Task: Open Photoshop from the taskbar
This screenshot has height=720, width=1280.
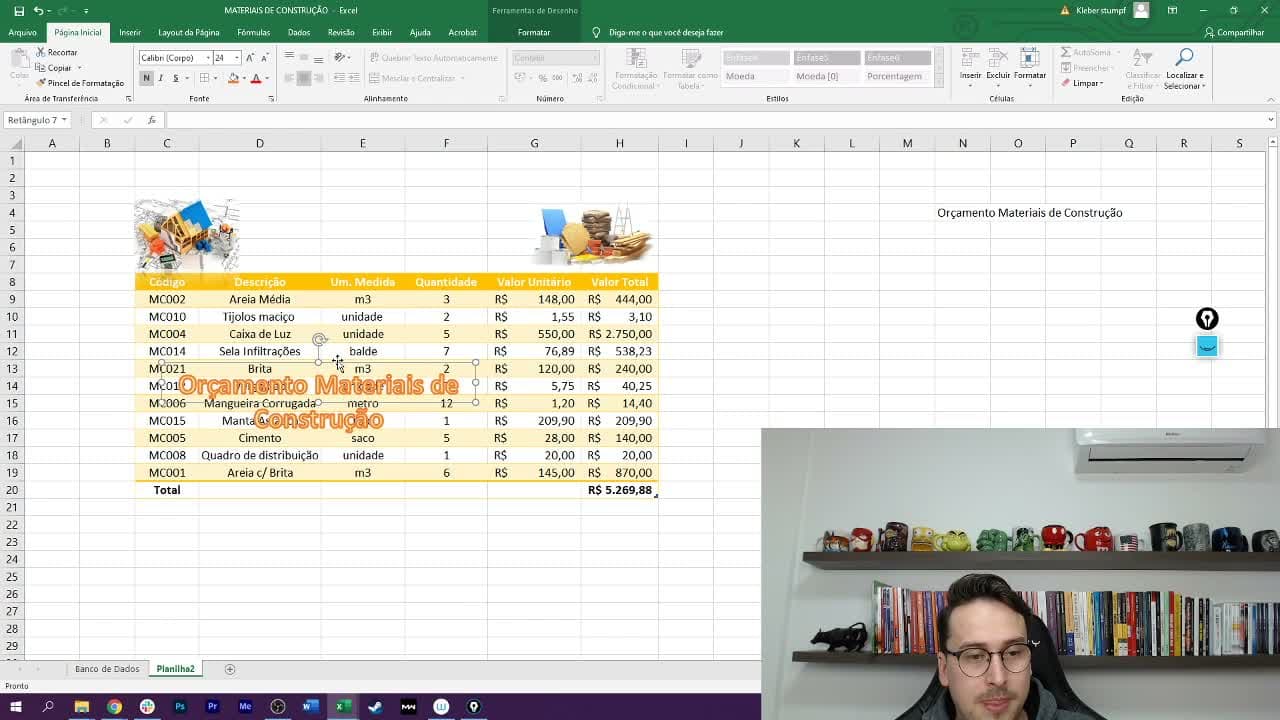Action: pyautogui.click(x=180, y=706)
